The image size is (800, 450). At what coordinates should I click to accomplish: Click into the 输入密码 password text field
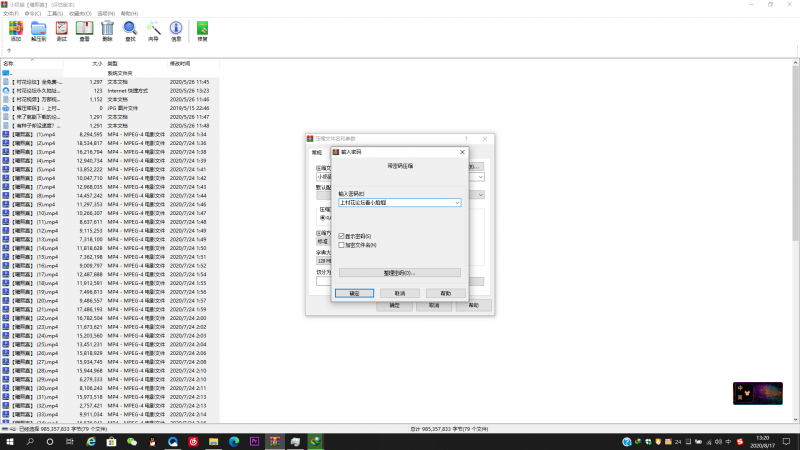pyautogui.click(x=395, y=202)
